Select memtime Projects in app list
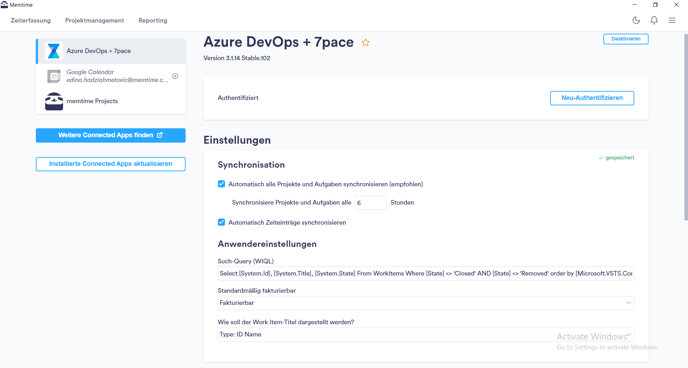The image size is (688, 368). (111, 101)
